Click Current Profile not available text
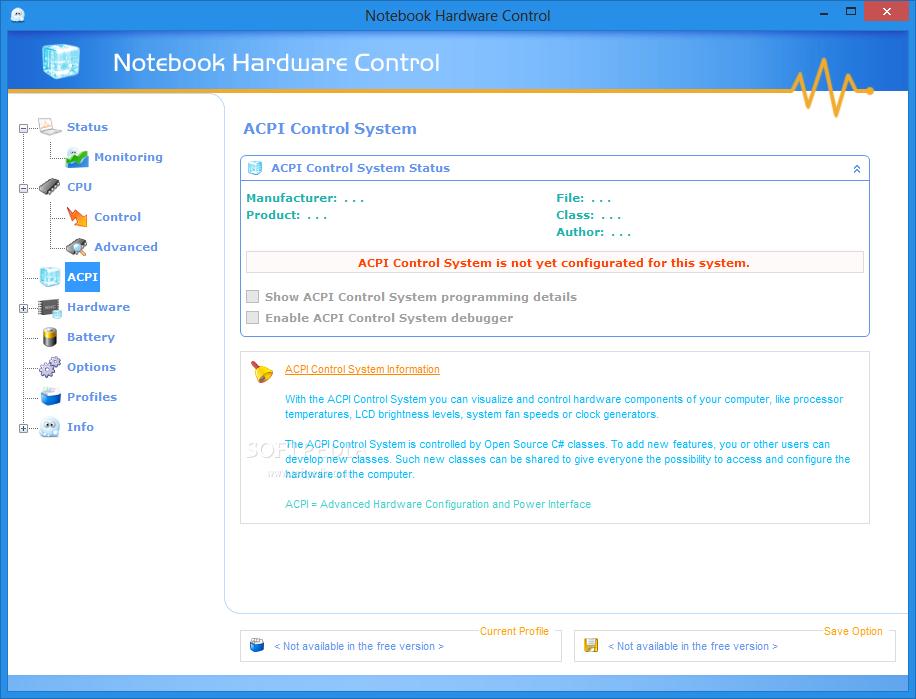The image size is (916, 699). 359,646
